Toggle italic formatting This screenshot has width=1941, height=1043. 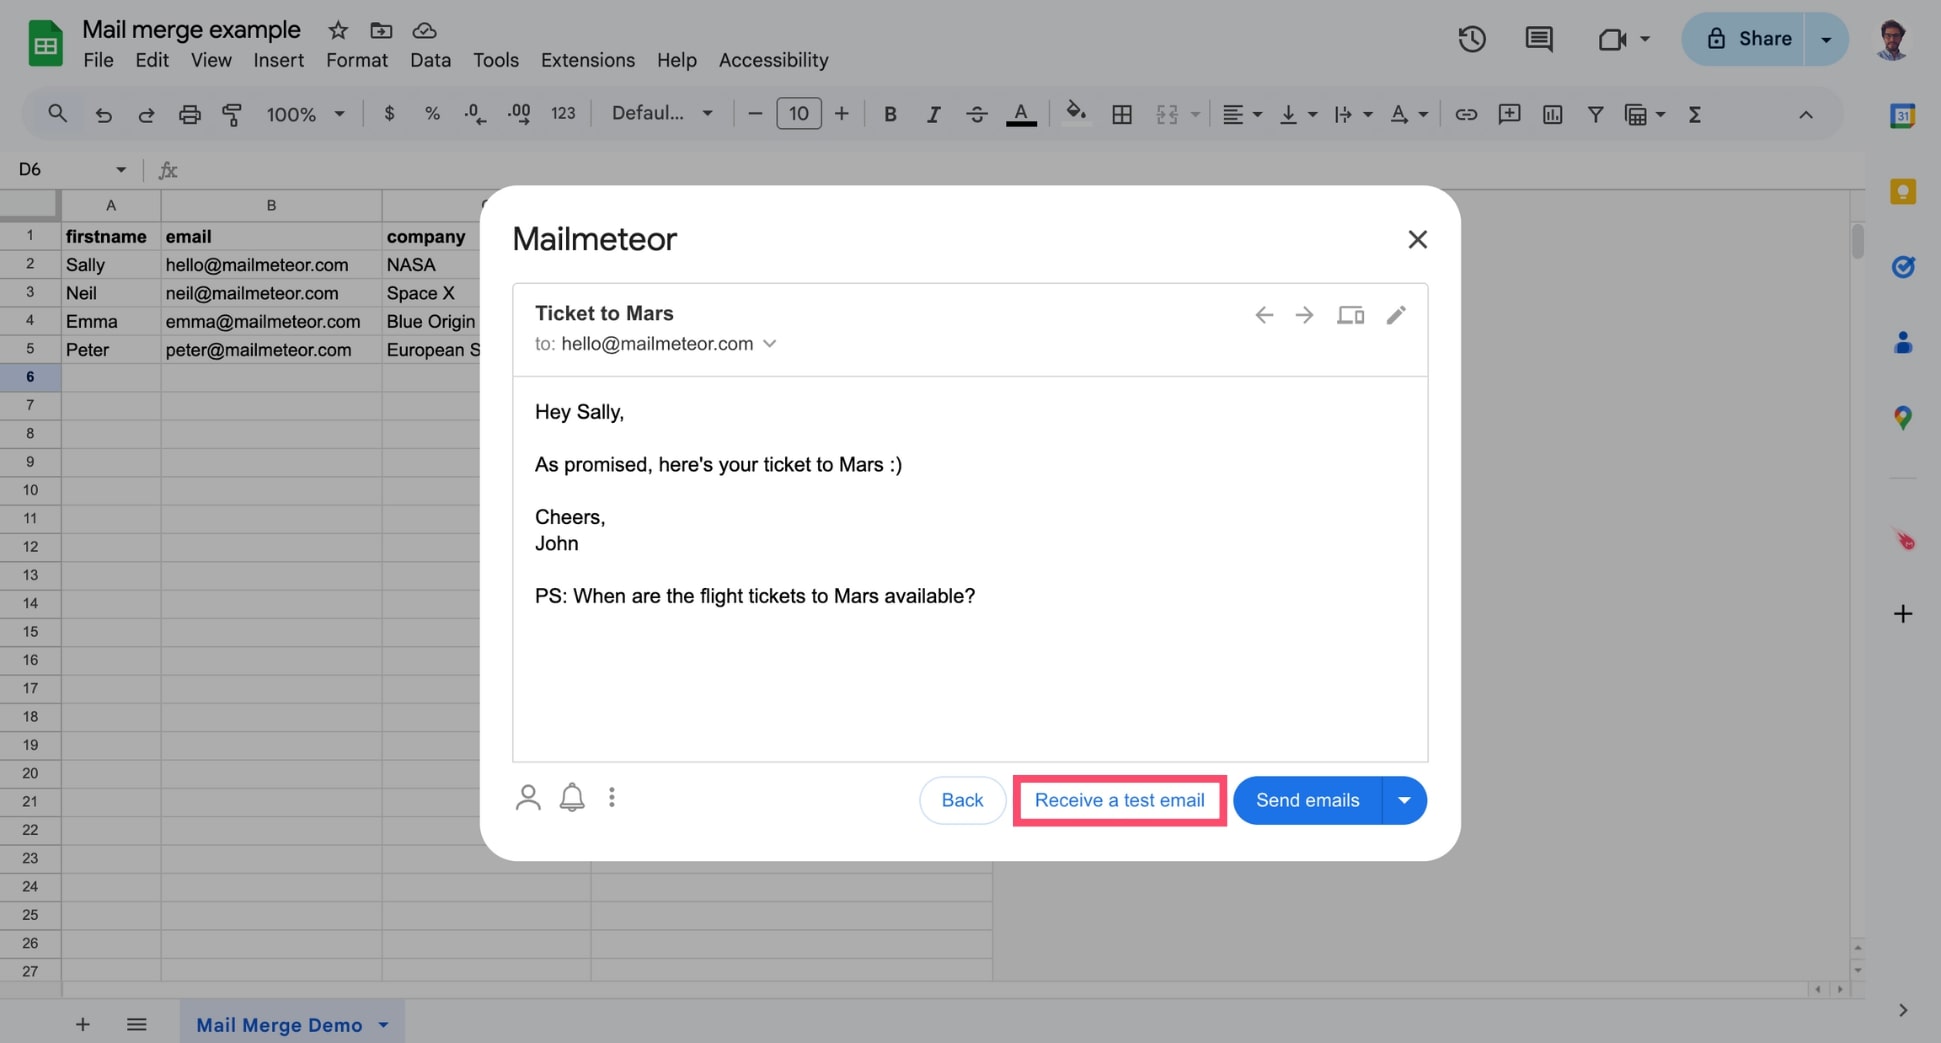click(933, 114)
